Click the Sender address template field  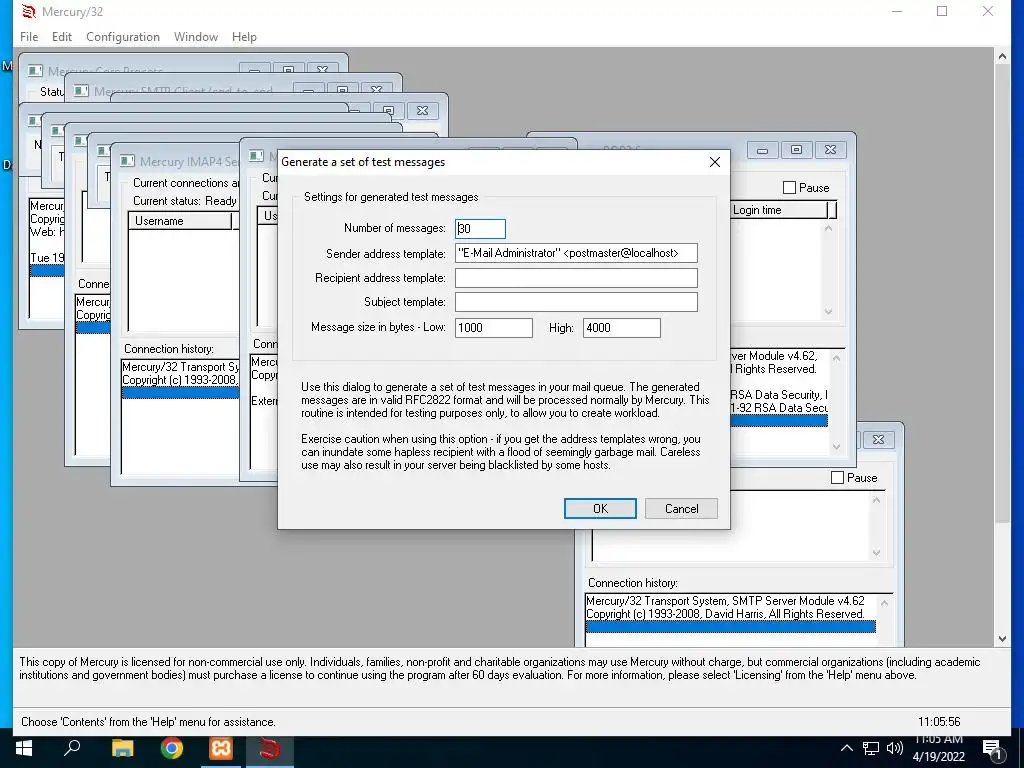tap(576, 253)
